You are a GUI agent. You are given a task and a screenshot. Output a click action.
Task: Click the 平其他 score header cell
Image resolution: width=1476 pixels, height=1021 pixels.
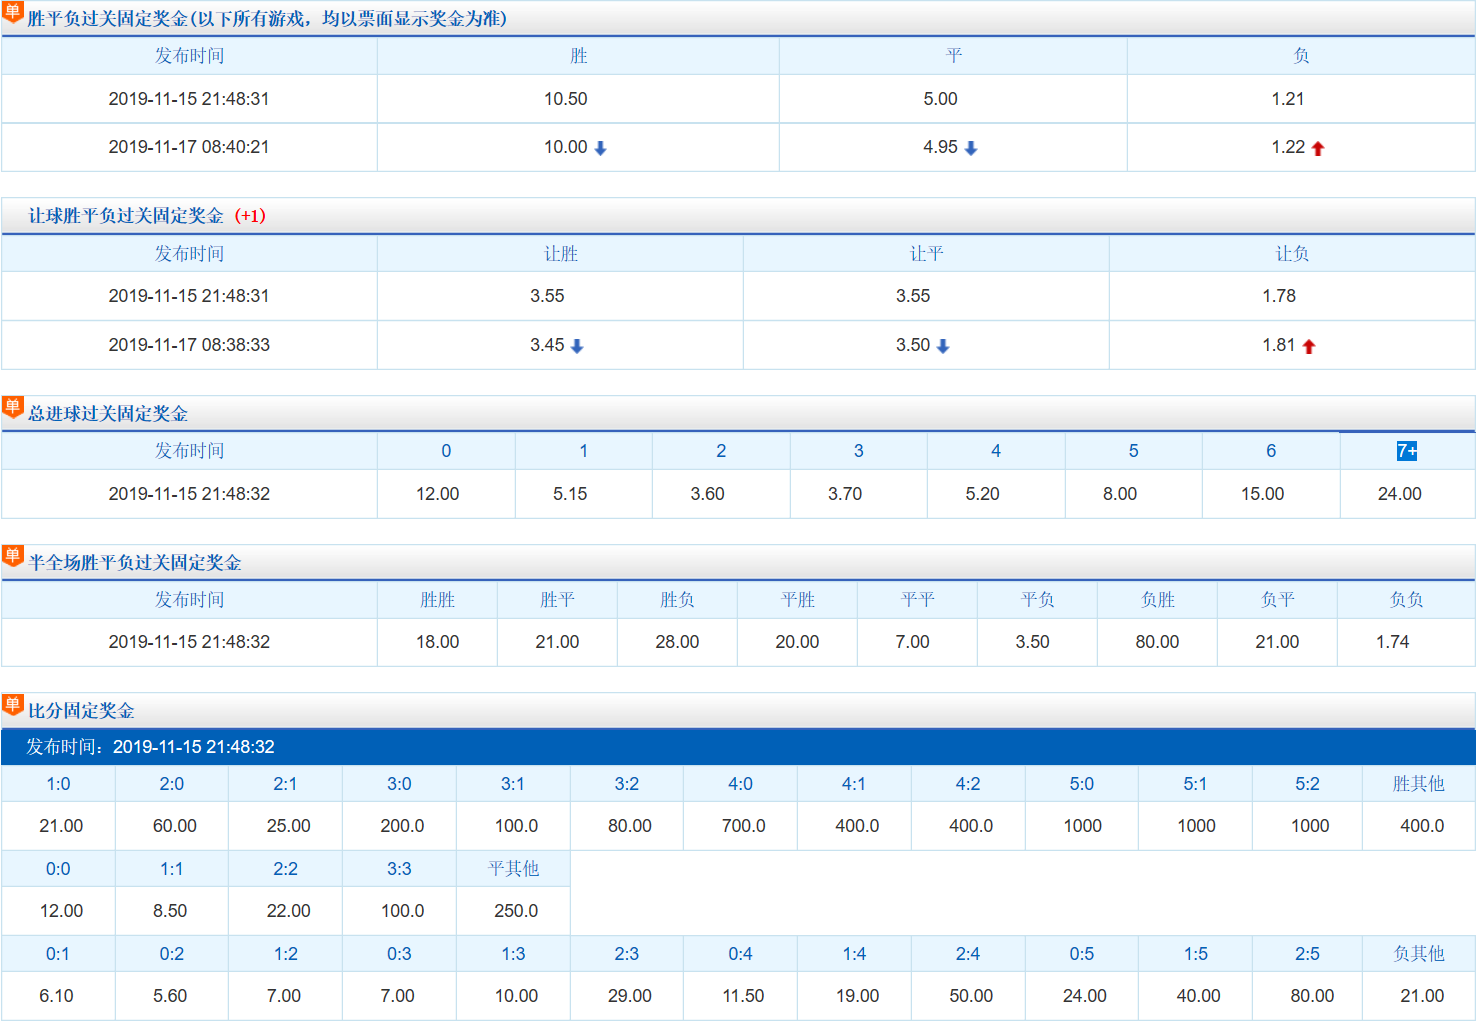(x=513, y=869)
